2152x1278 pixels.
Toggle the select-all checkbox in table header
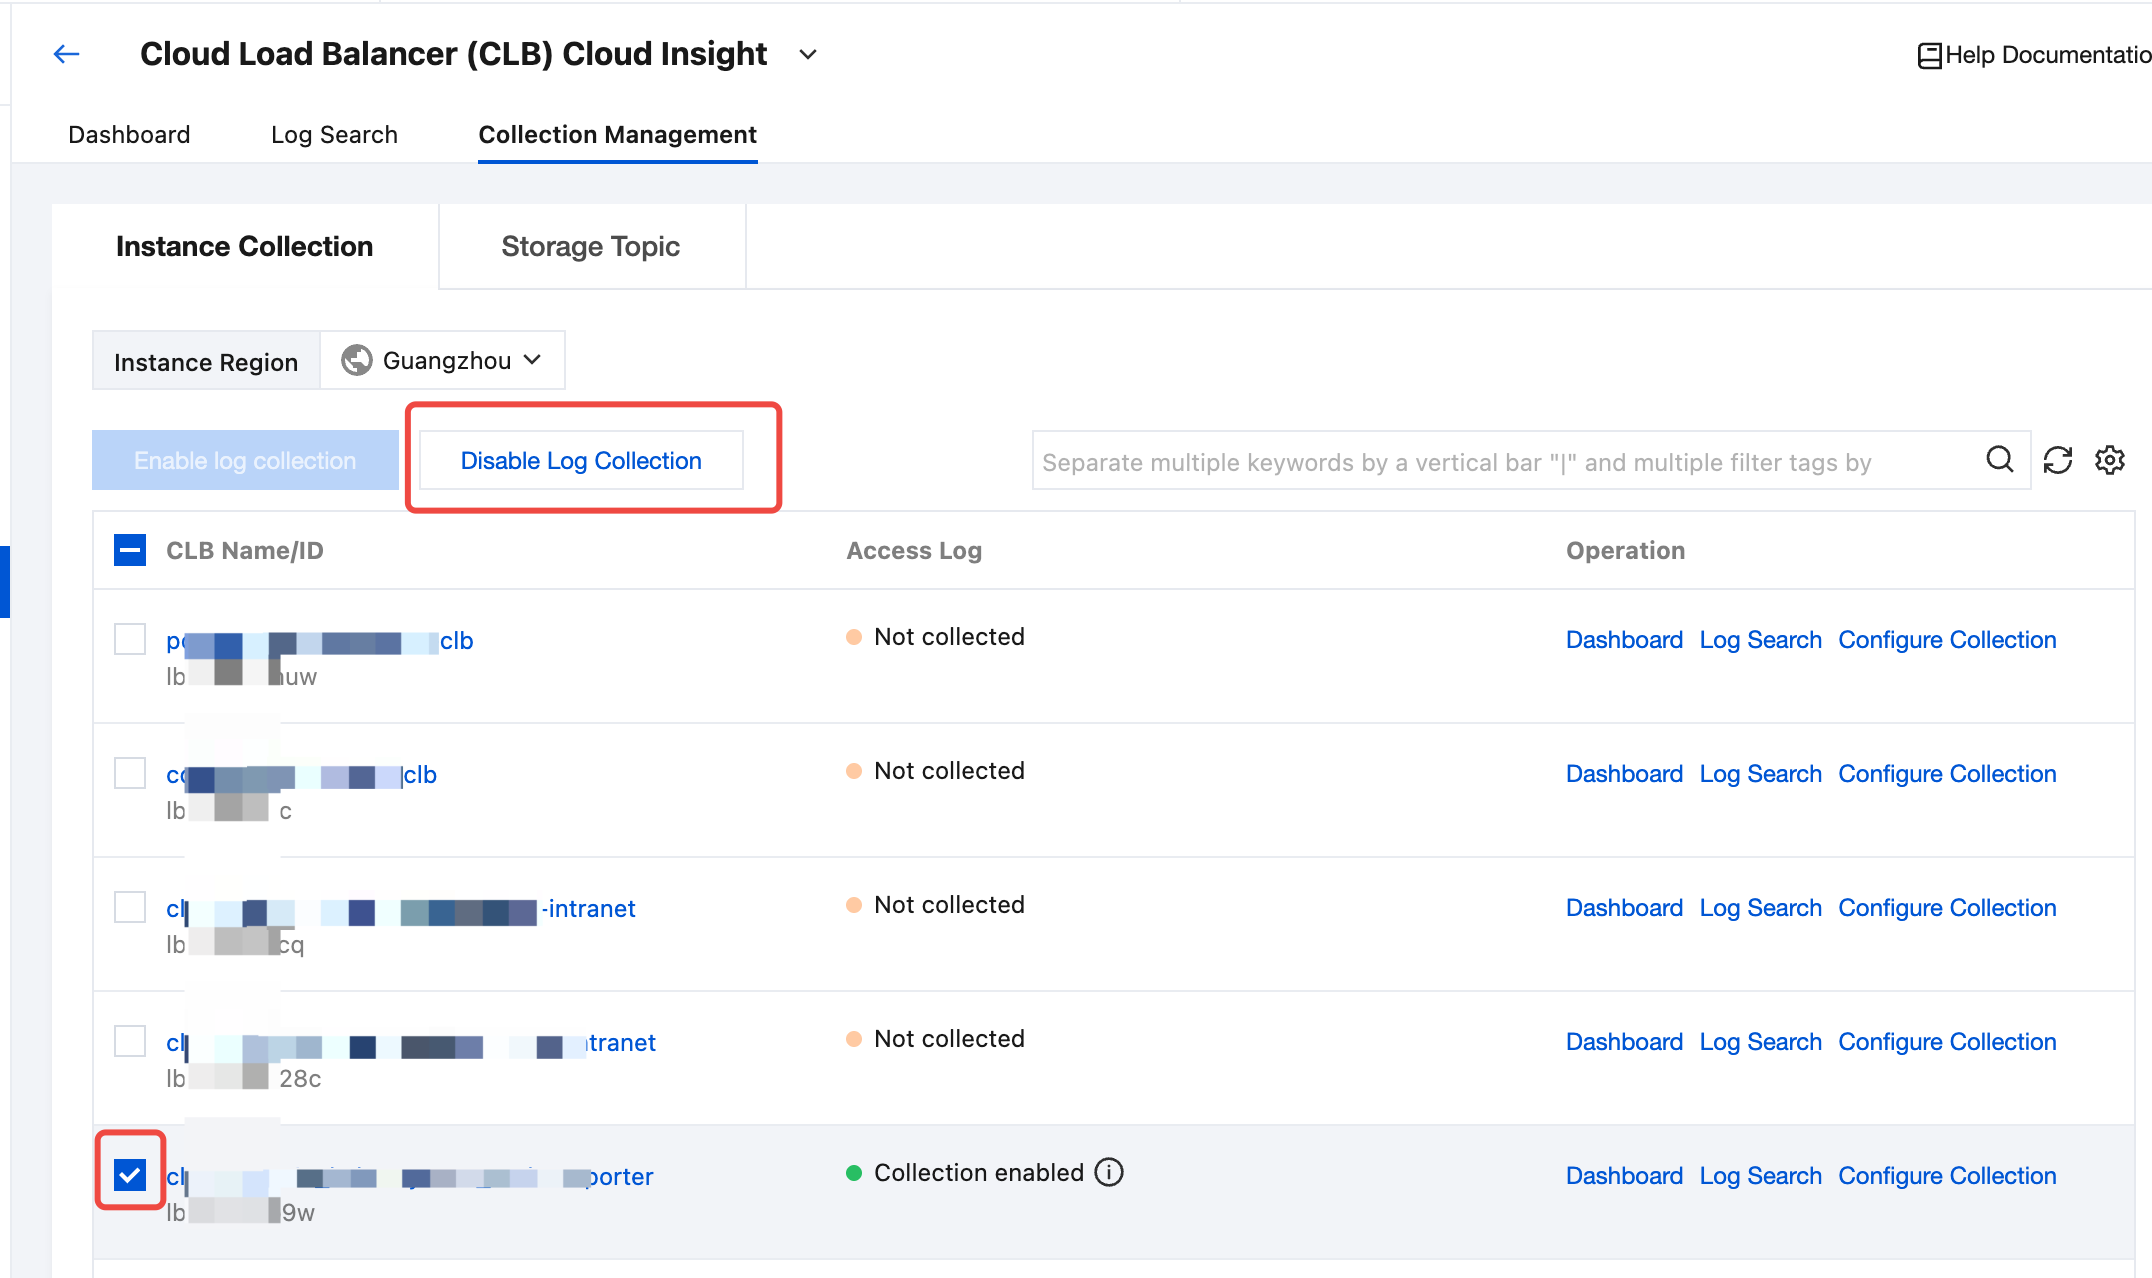click(130, 550)
